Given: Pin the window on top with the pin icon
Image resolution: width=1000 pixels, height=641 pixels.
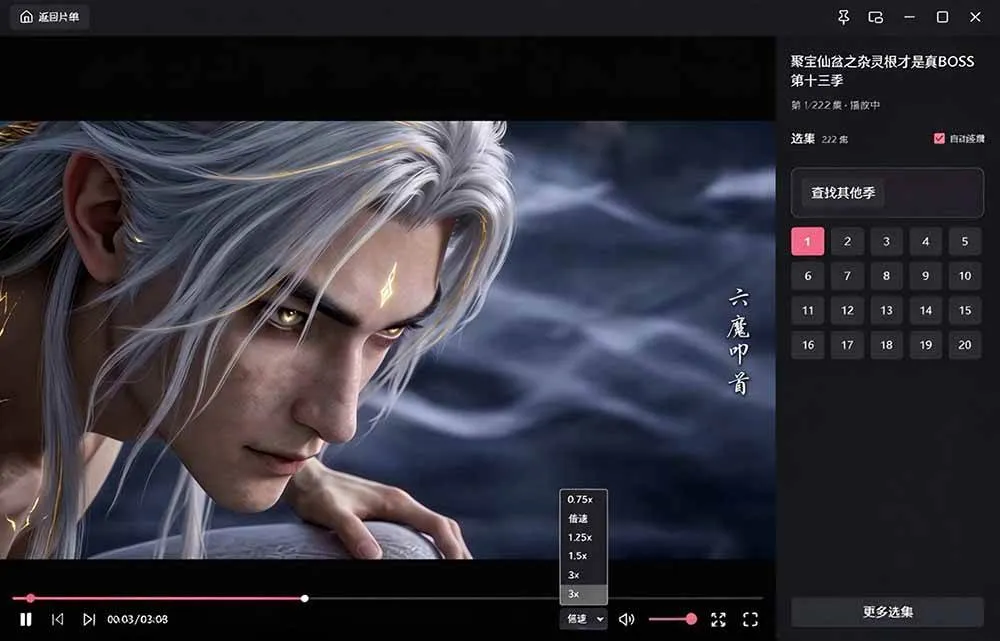Looking at the screenshot, I should (843, 17).
